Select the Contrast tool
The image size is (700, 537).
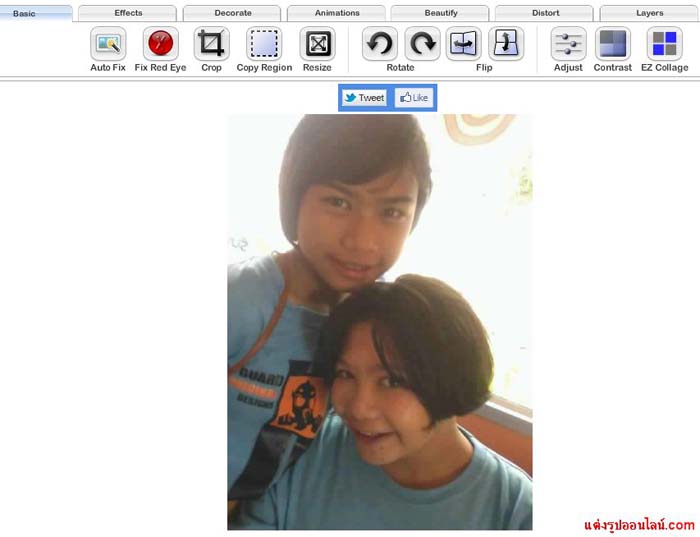coord(612,44)
